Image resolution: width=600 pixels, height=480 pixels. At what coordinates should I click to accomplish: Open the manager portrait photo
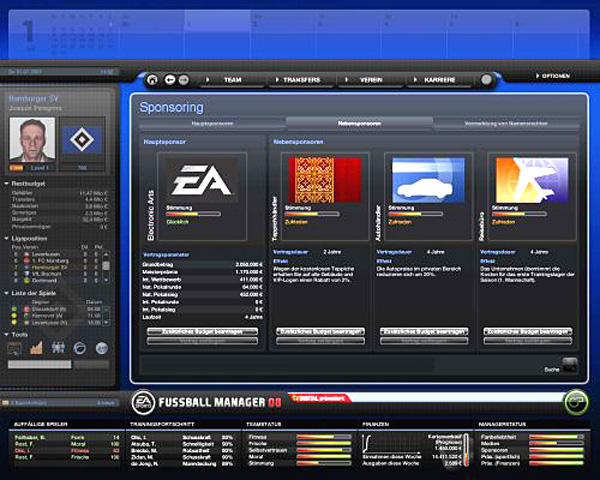[32, 139]
